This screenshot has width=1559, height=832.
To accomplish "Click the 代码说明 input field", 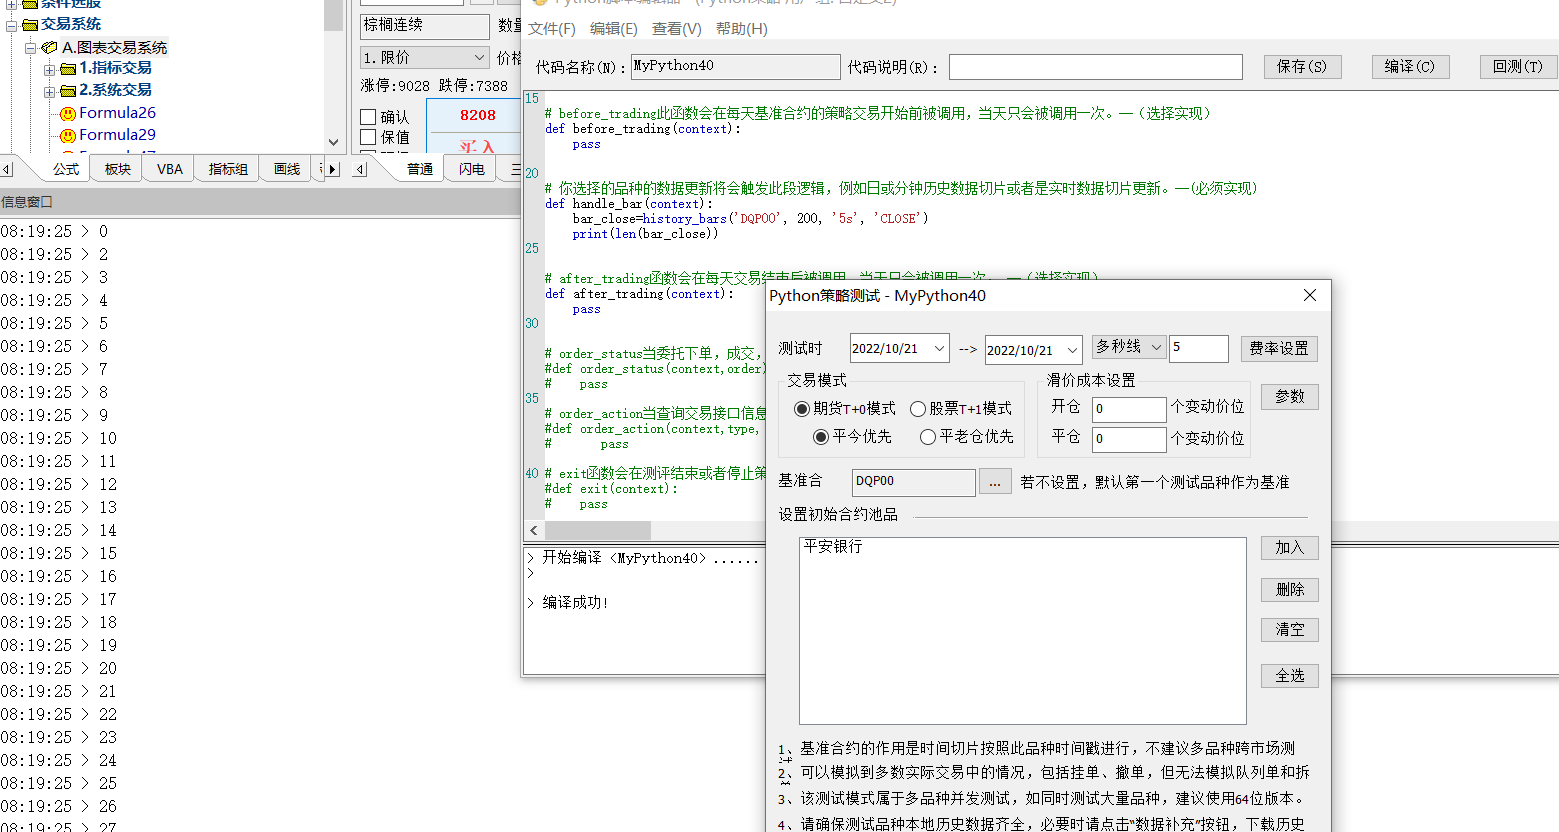I will [1095, 67].
